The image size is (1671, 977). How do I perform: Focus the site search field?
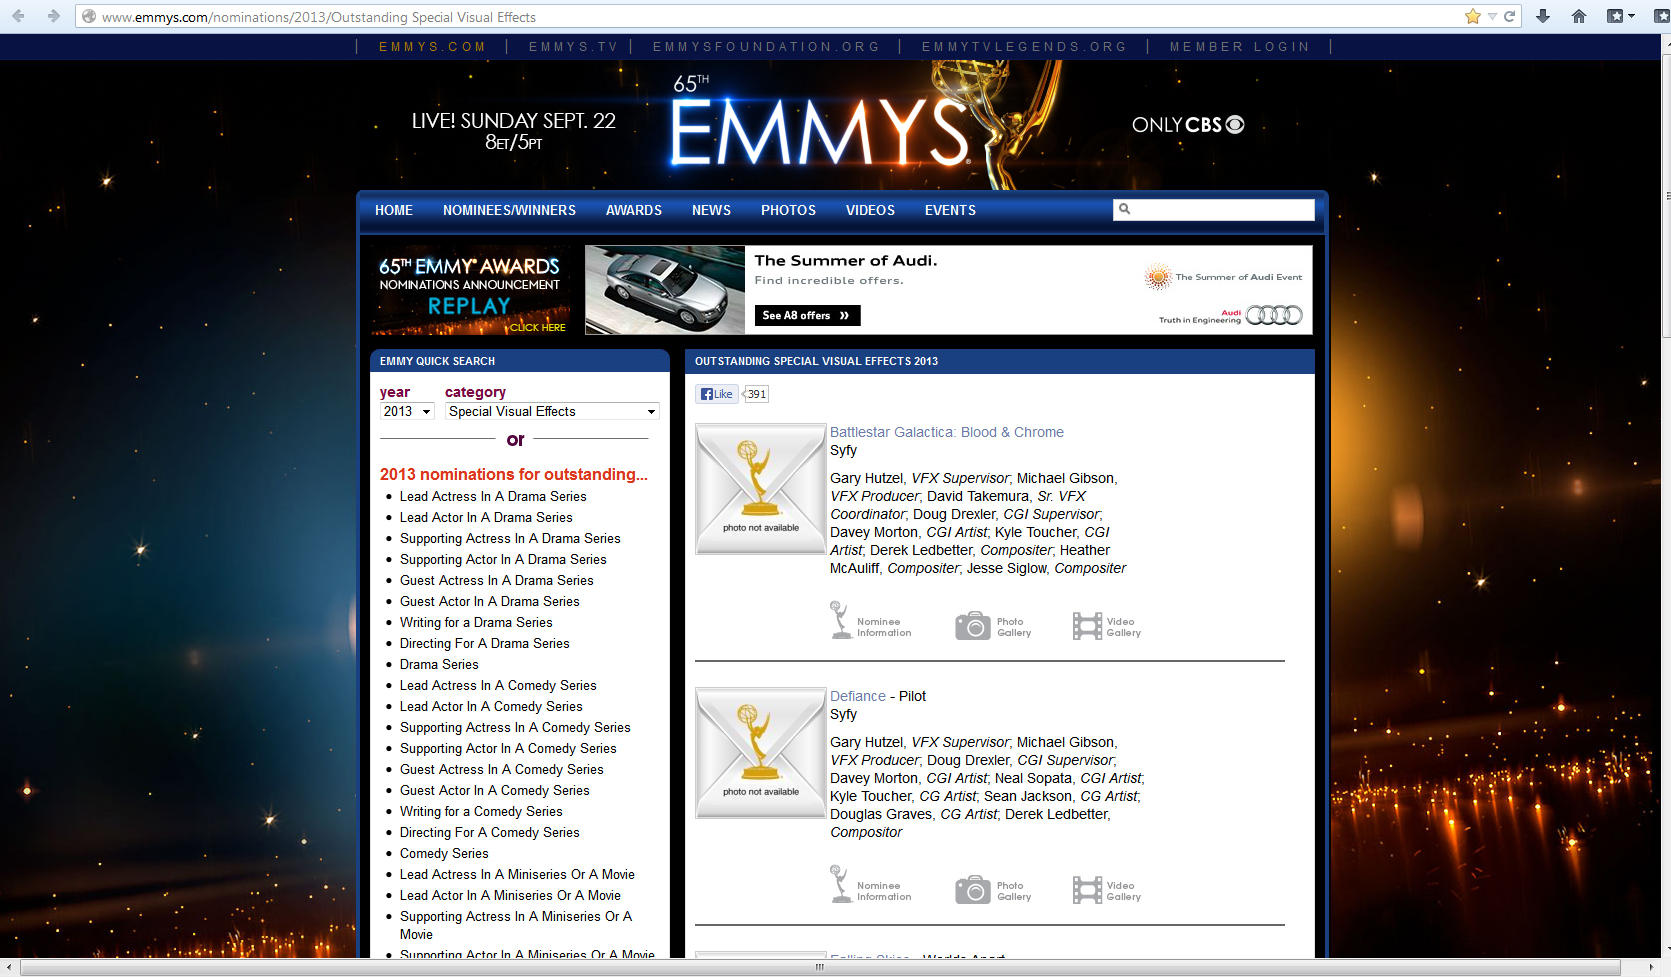[x=1213, y=209]
